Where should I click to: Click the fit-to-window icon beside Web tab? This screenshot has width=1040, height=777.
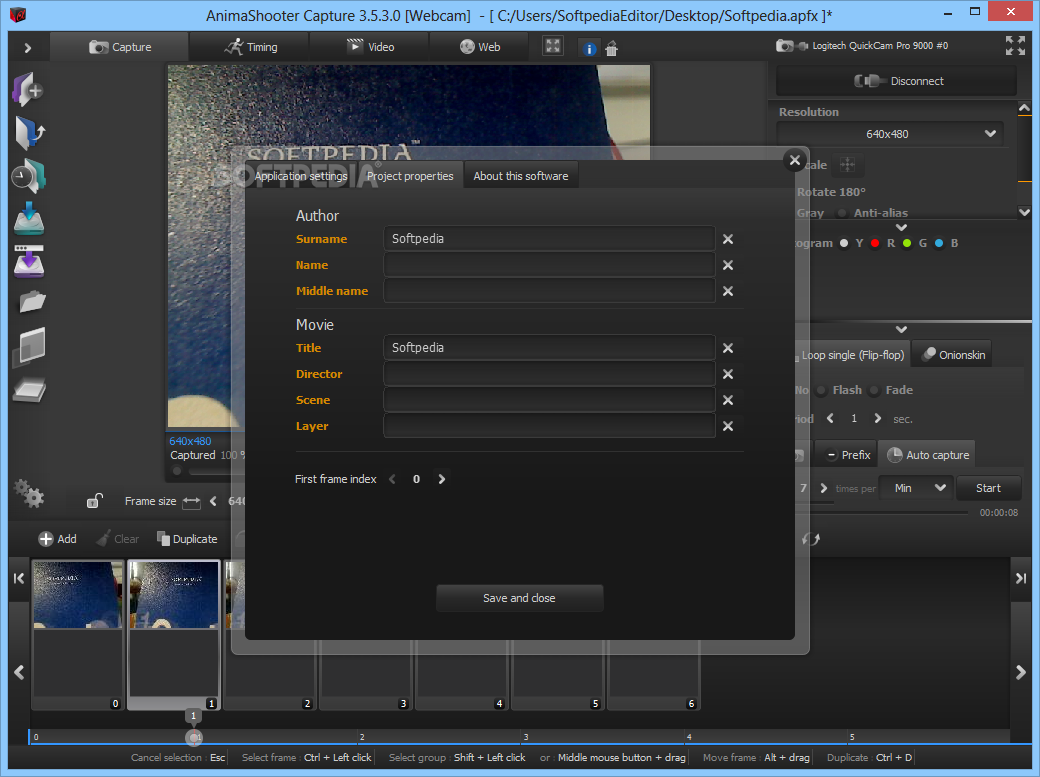[x=552, y=46]
